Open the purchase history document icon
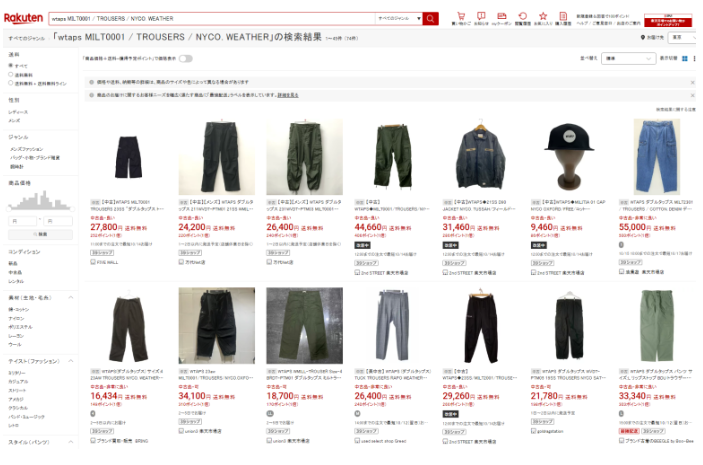Viewport: 703px width, 465px height. tap(563, 17)
